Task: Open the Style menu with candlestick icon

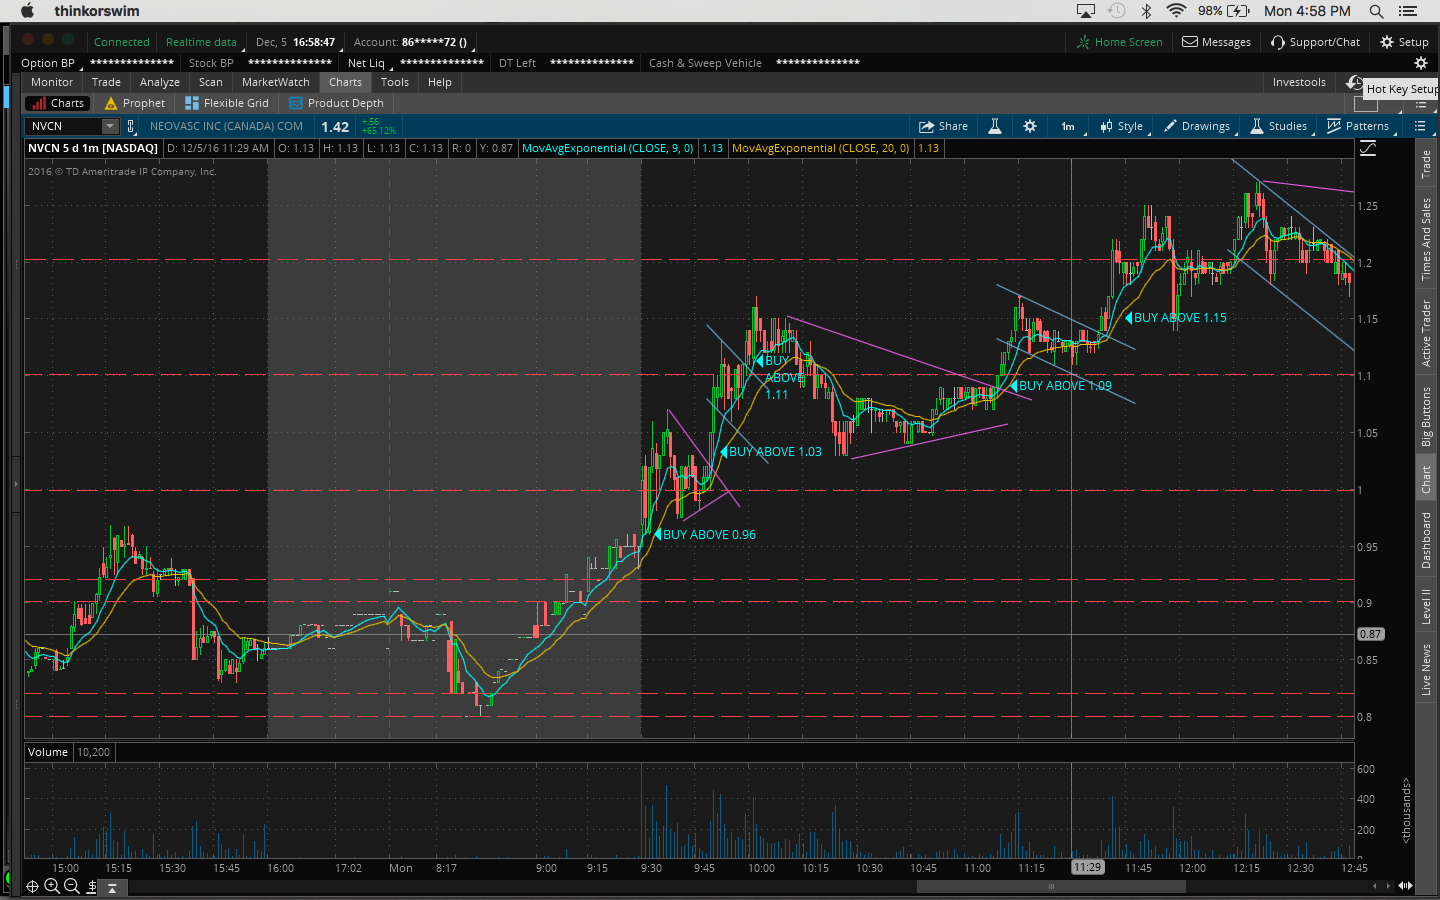Action: (x=1122, y=126)
